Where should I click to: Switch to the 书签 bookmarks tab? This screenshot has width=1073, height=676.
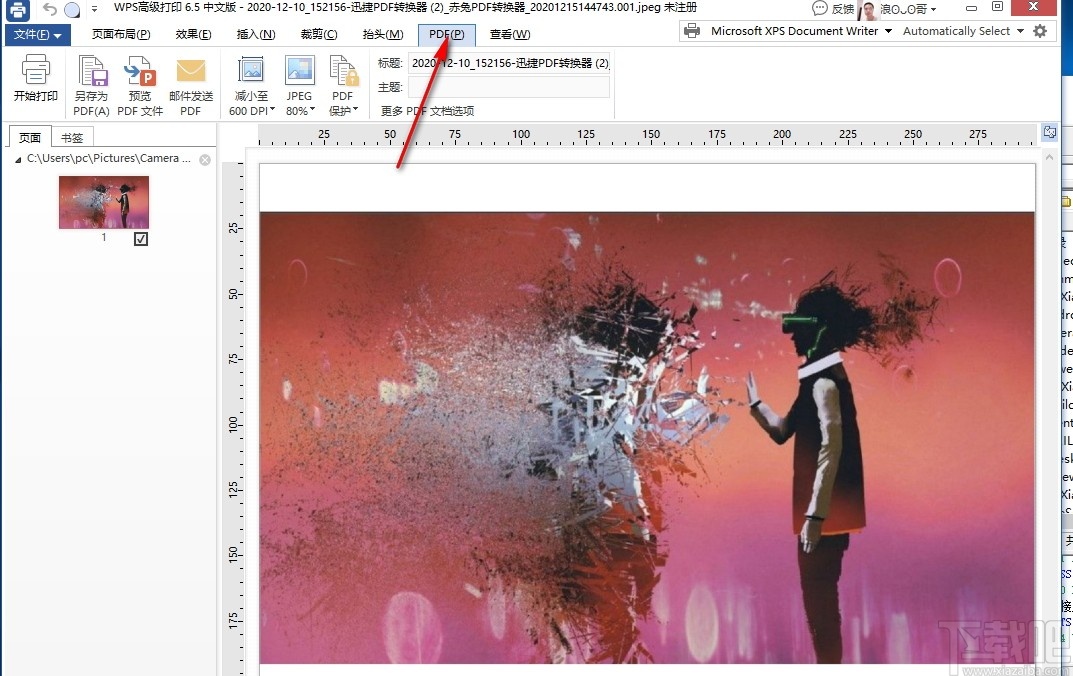click(71, 137)
